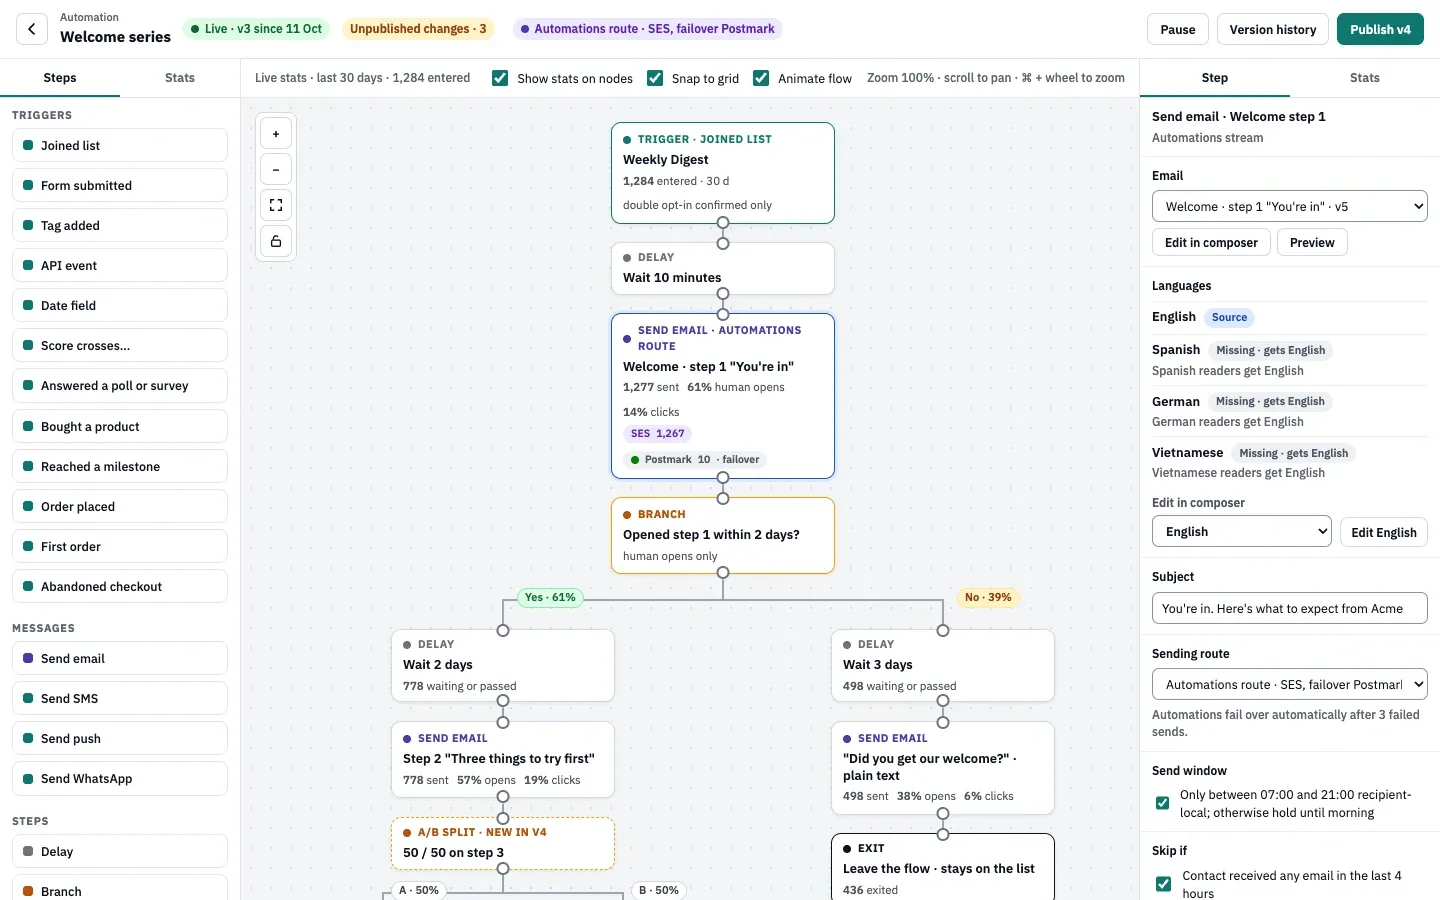Open the right panel Stats tab
The image size is (1440, 900).
[1365, 78]
